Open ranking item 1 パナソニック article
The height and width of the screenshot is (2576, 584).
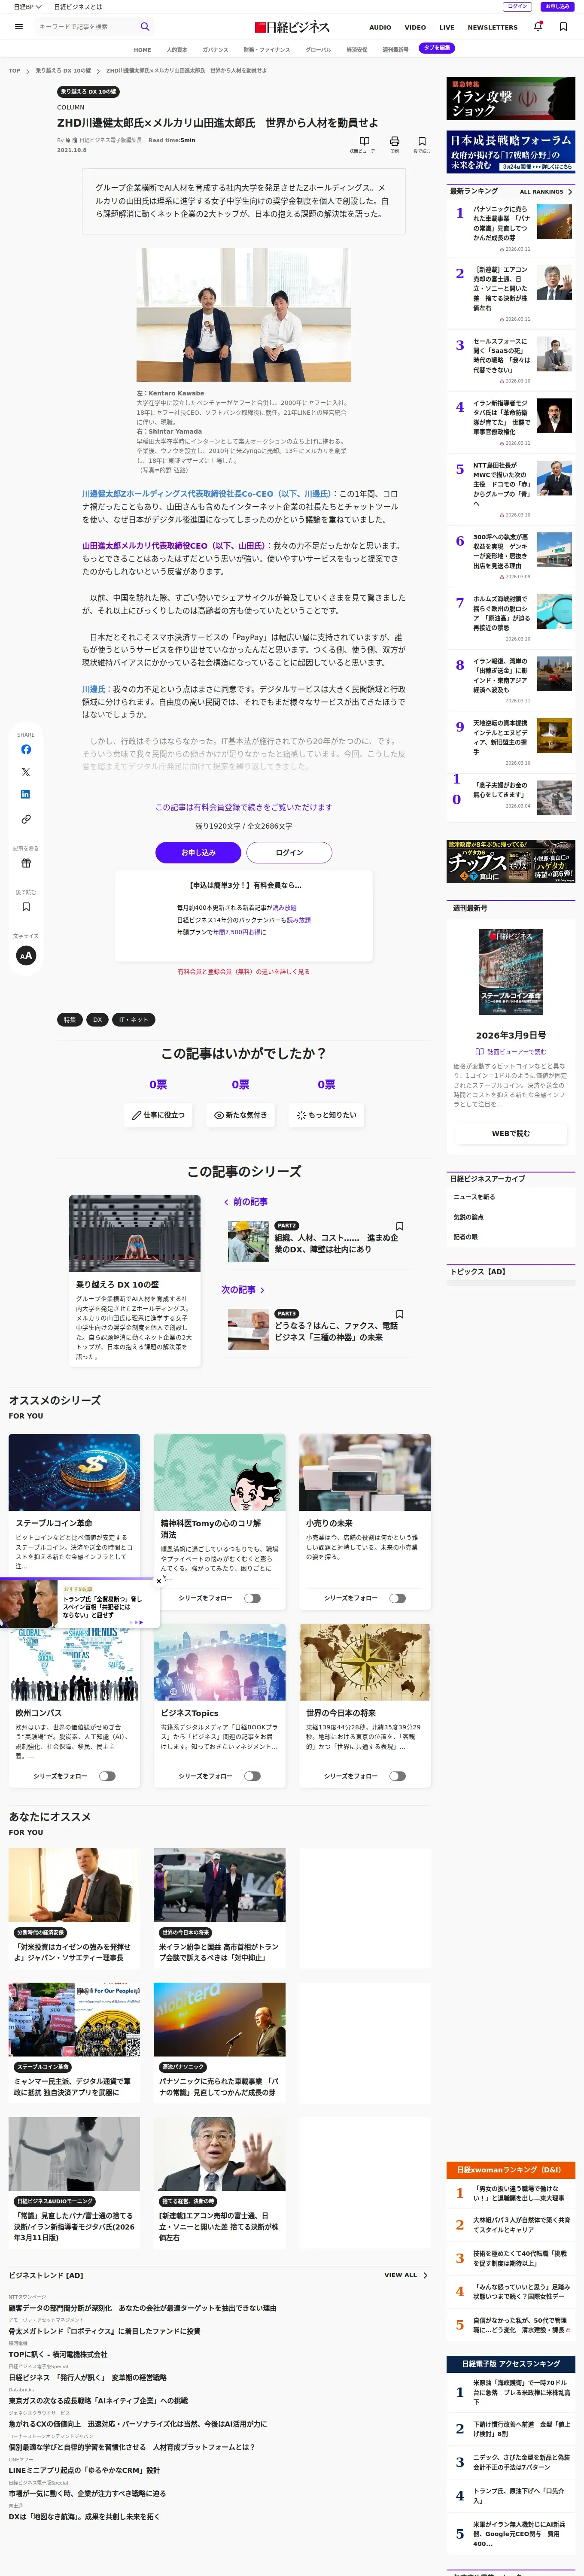tap(510, 228)
